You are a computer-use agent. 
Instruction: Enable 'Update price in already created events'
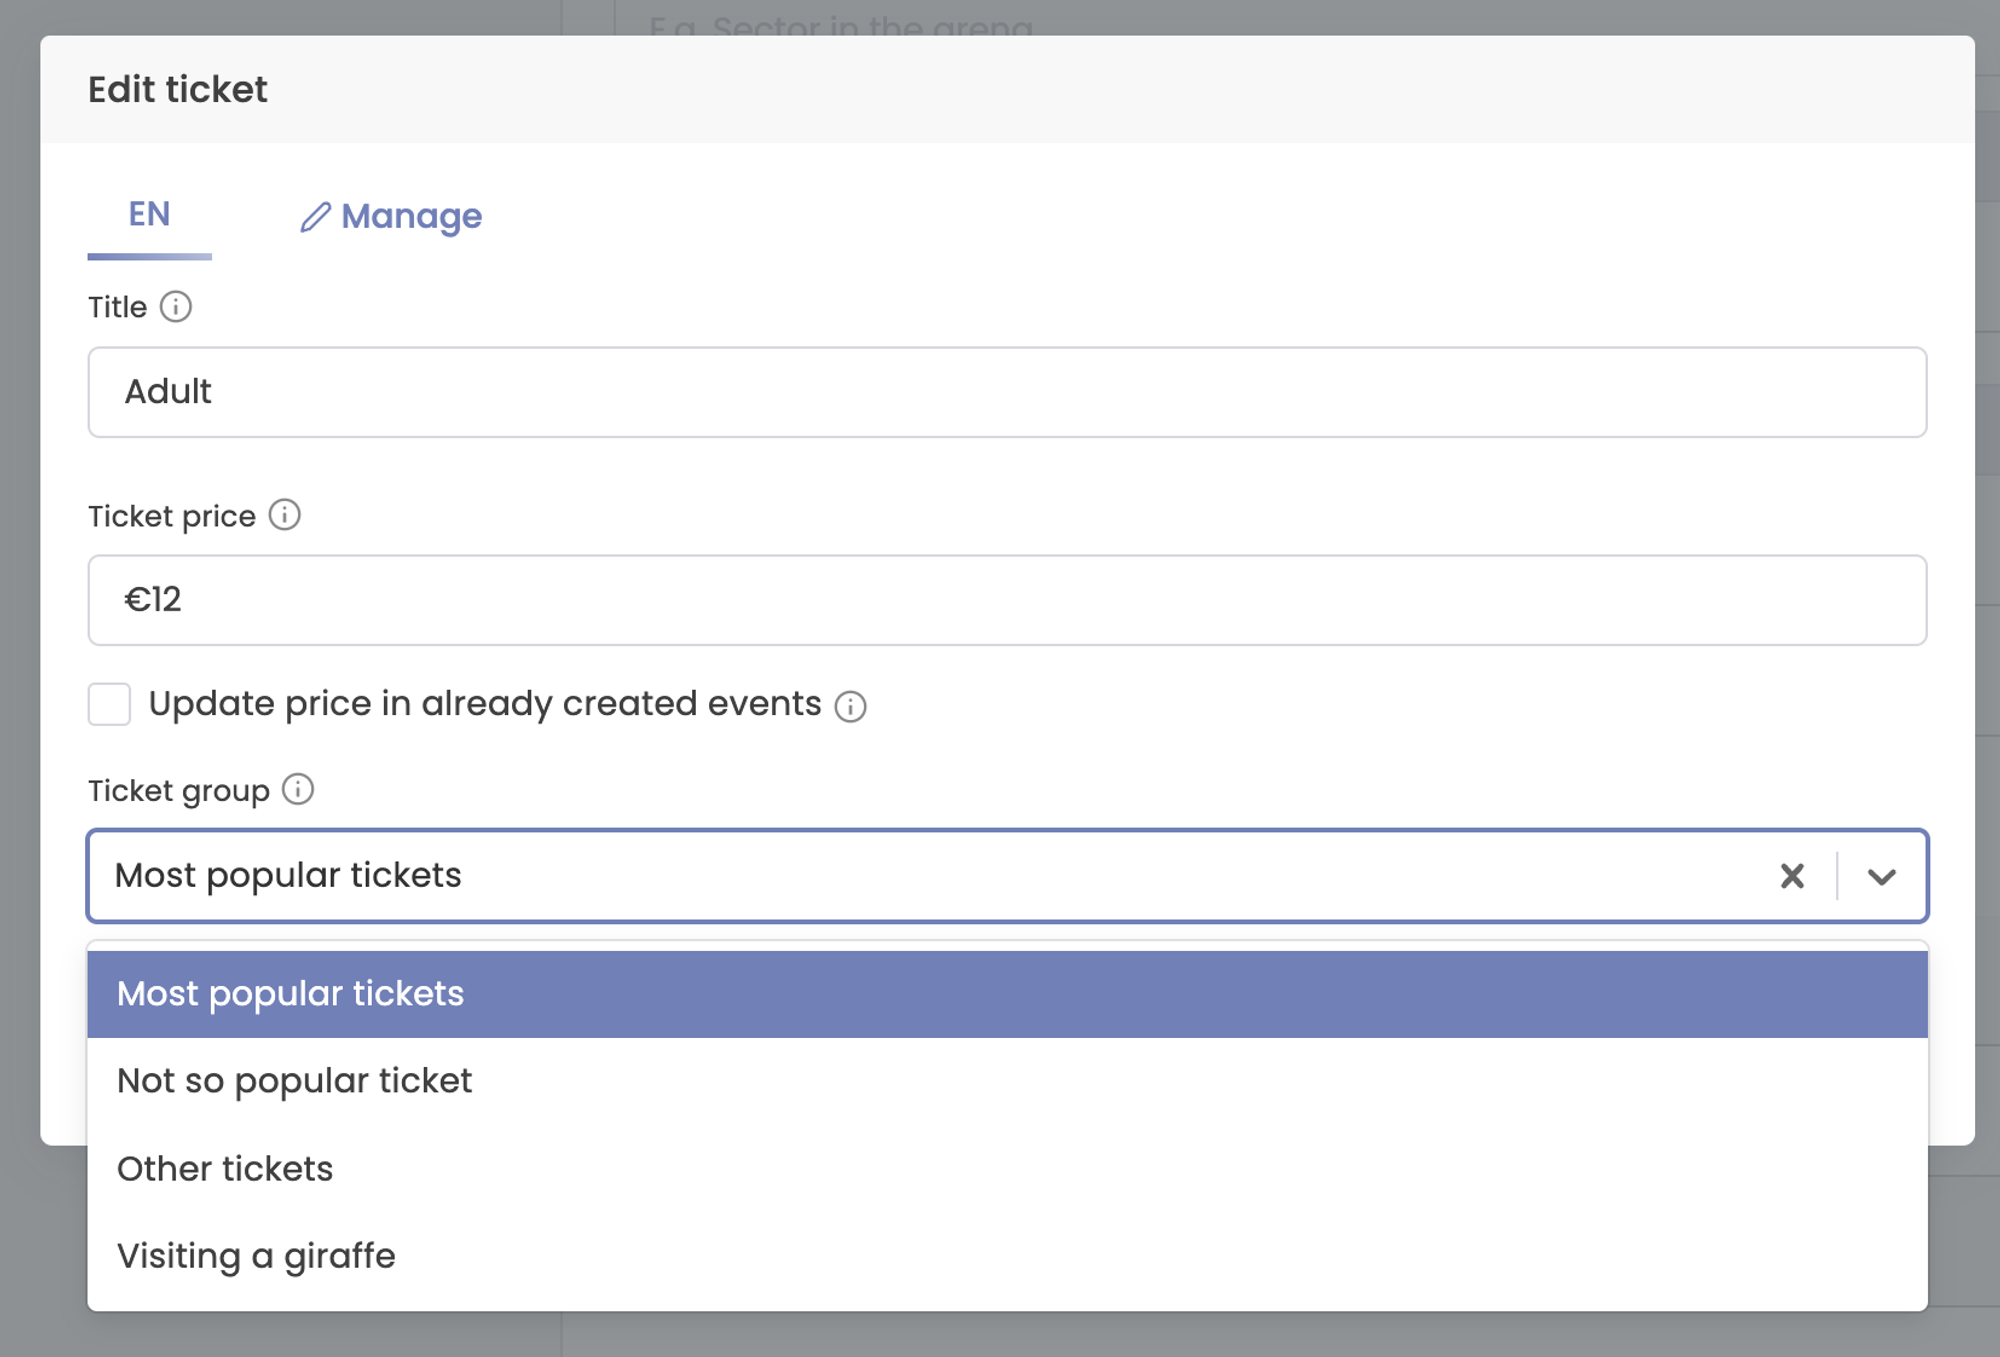click(109, 704)
